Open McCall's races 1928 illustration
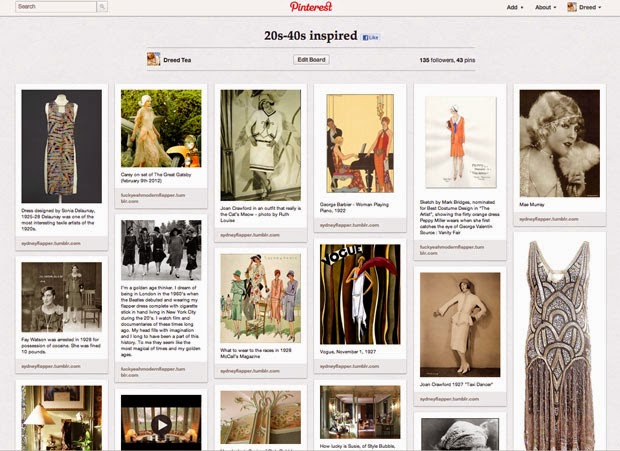This screenshot has width=620, height=451. (x=261, y=298)
